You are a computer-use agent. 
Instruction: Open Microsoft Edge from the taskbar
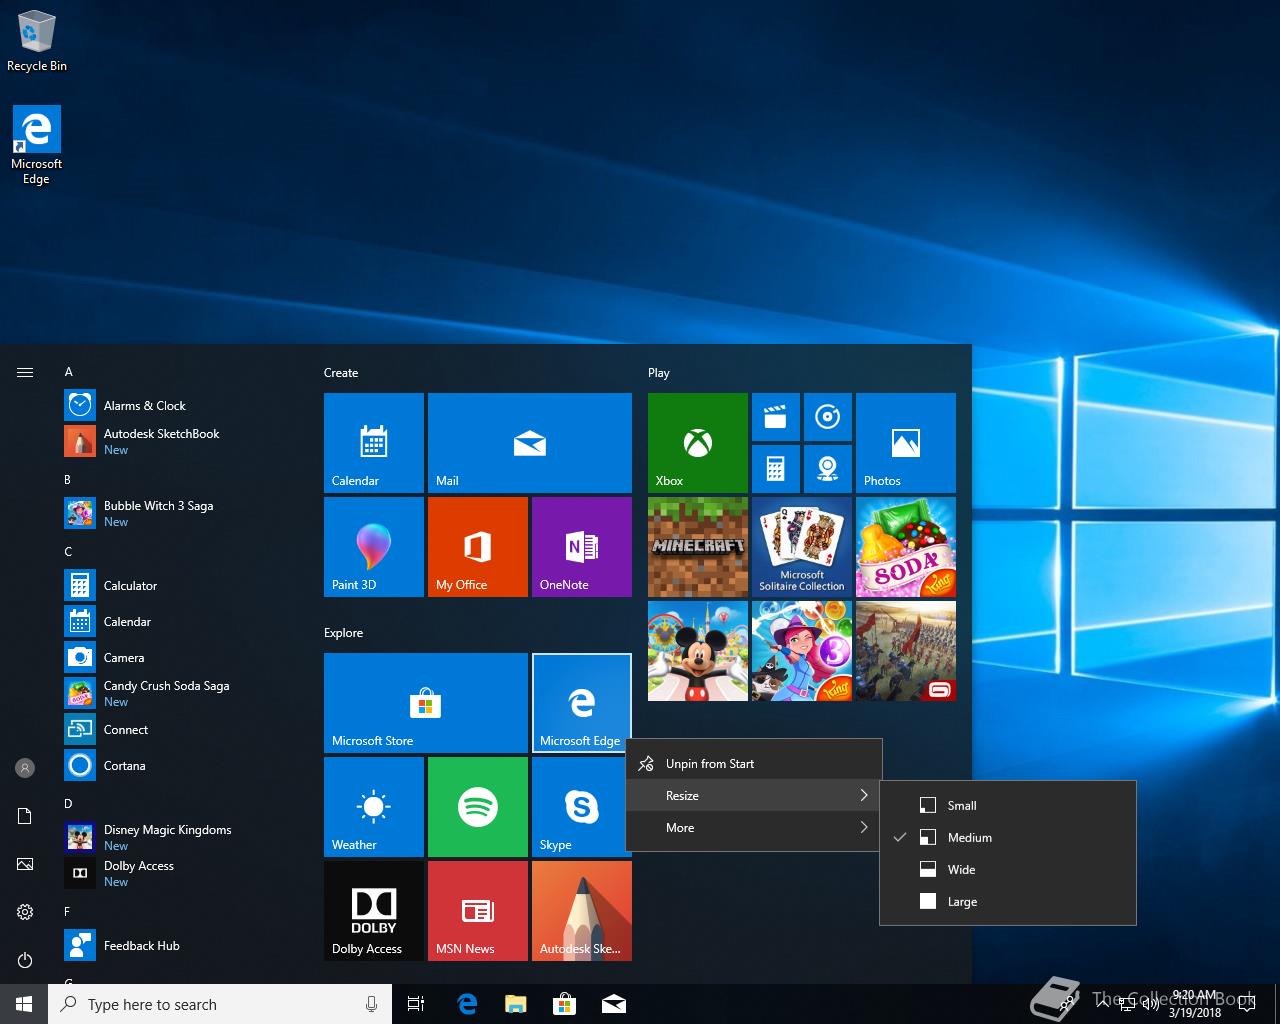click(467, 1004)
